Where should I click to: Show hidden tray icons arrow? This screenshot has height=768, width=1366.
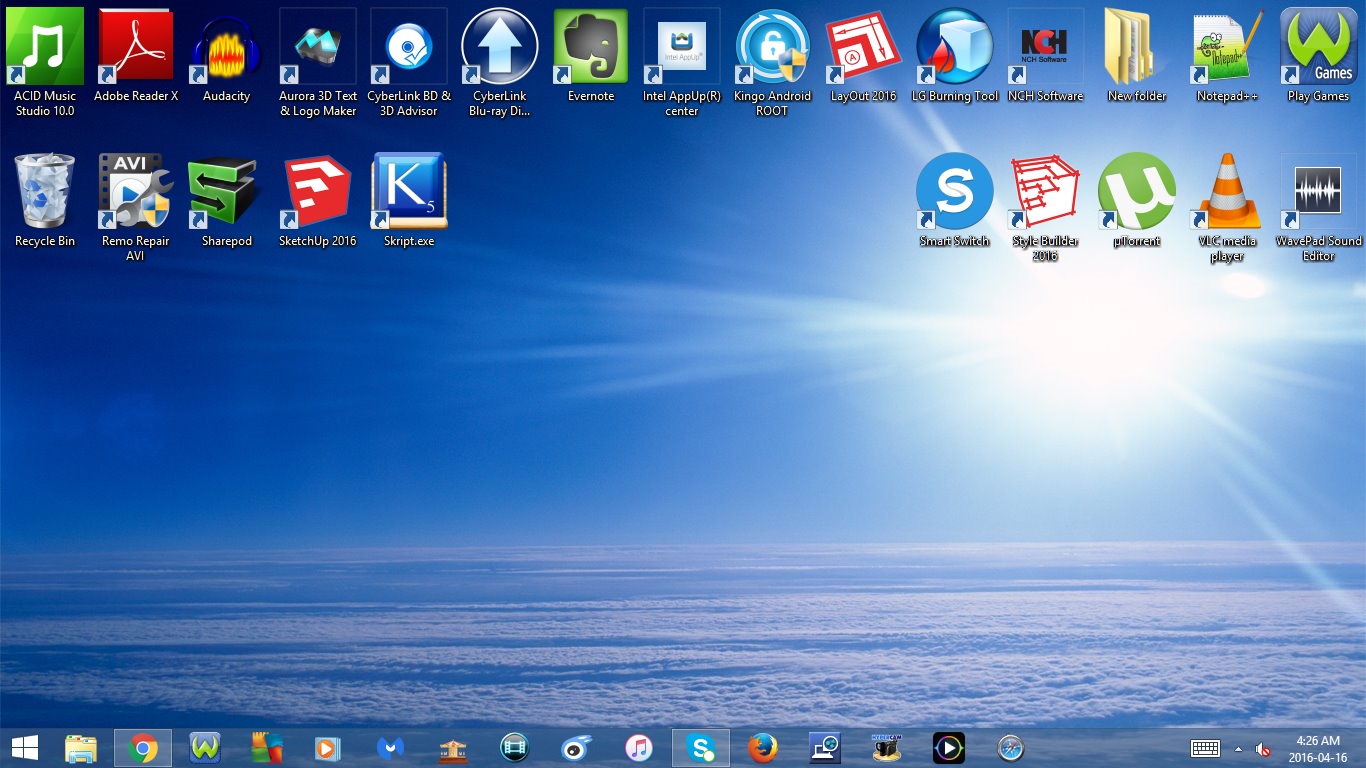tap(1238, 749)
